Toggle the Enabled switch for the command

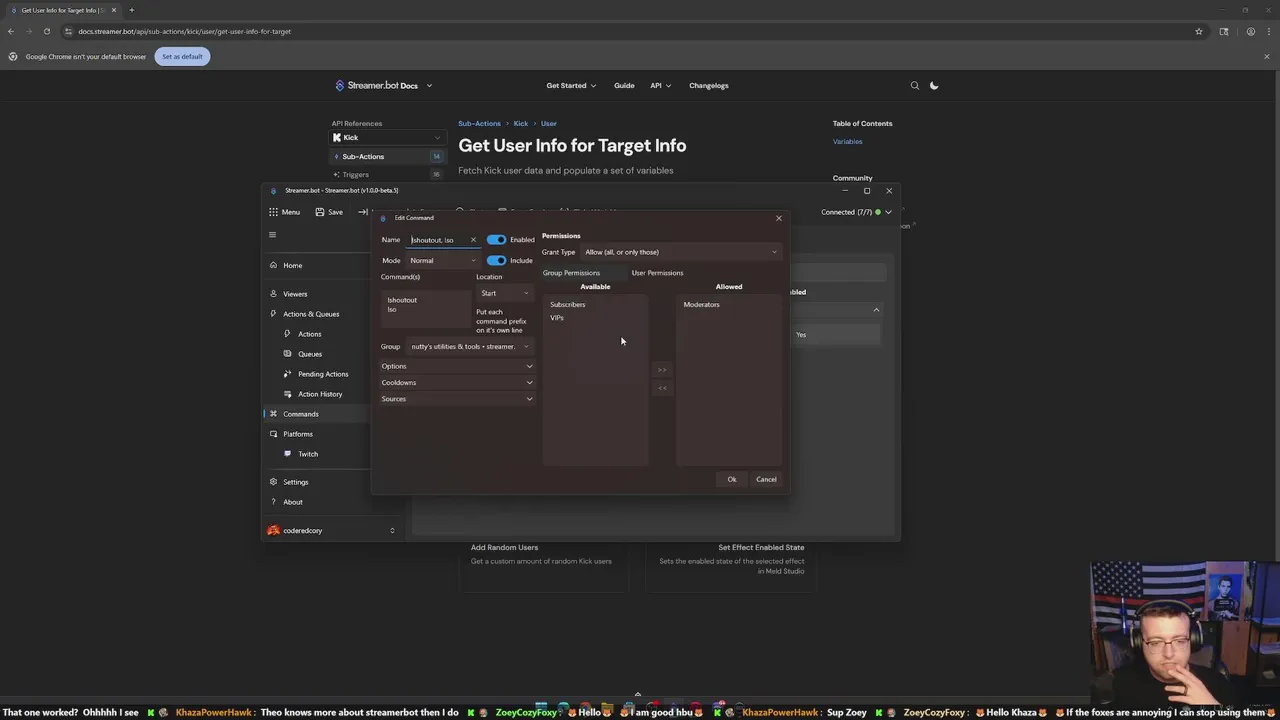pos(496,240)
